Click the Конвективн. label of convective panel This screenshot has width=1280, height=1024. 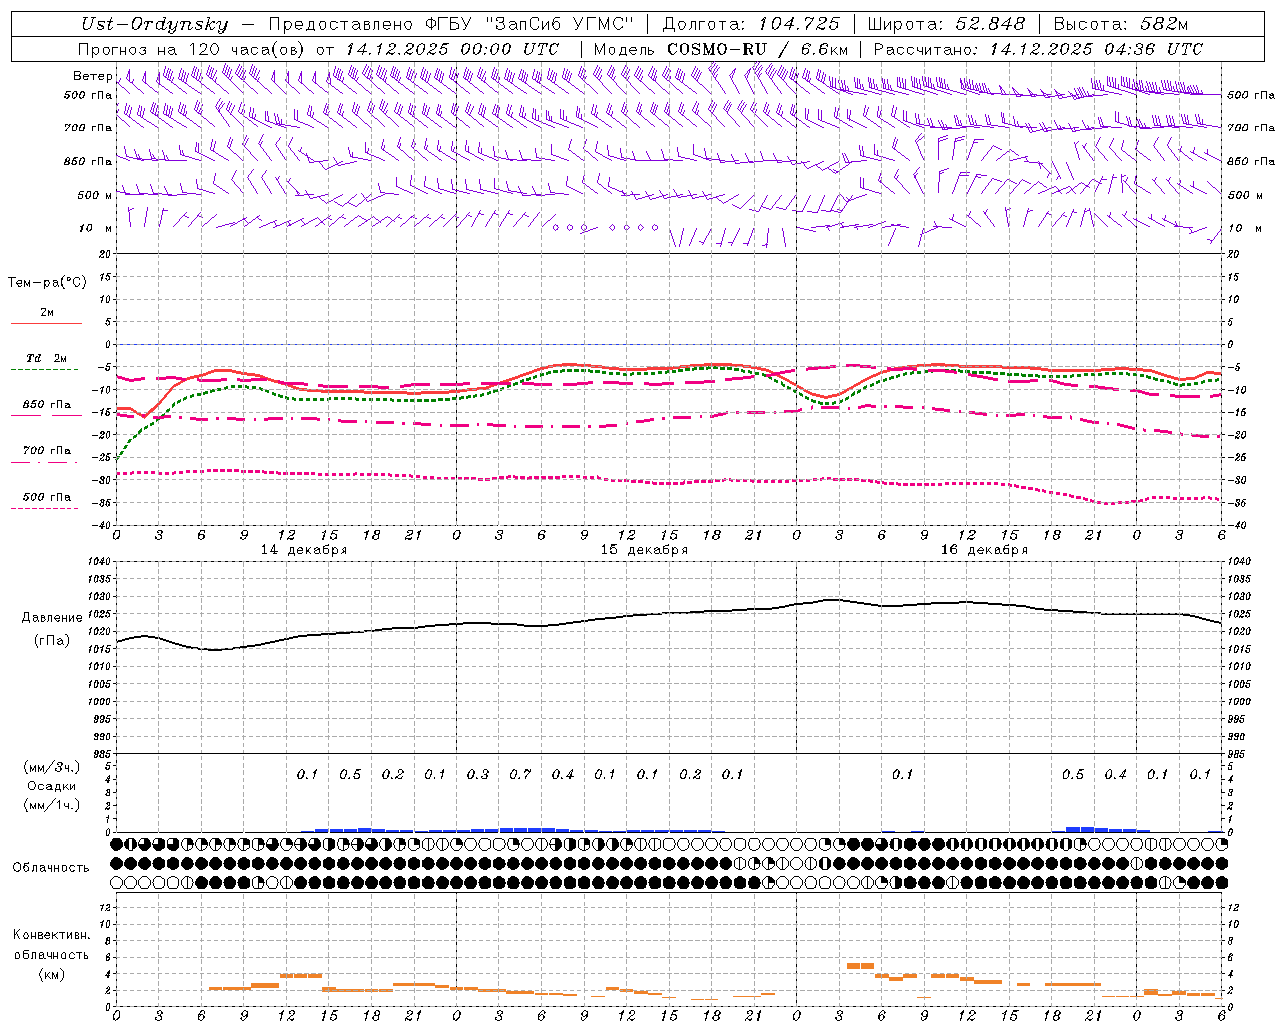point(52,935)
